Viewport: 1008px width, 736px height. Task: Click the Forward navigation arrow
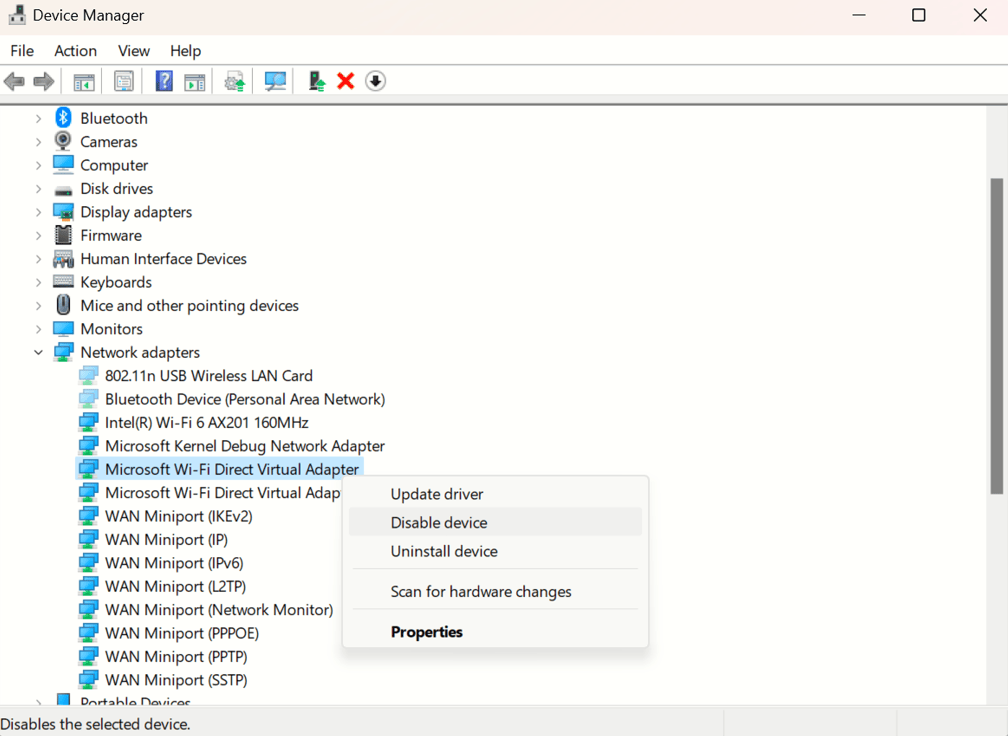point(44,81)
